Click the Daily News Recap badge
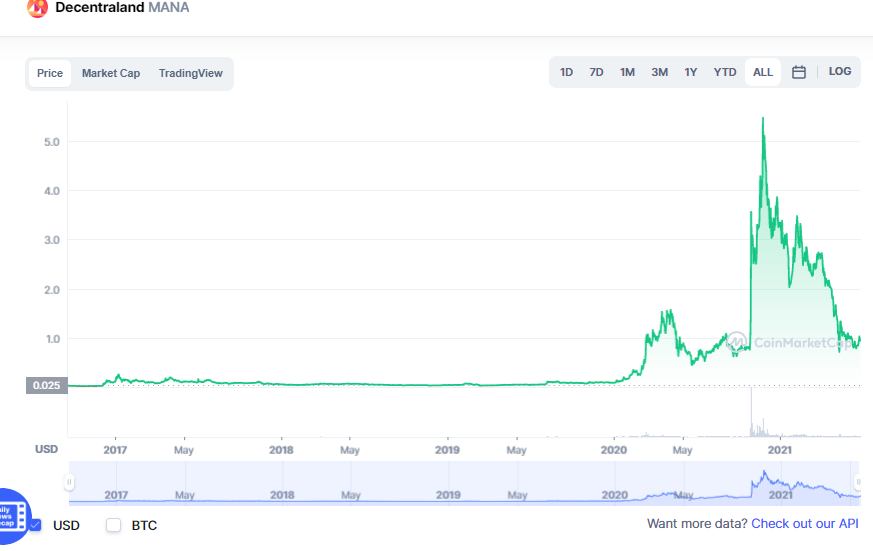Viewport: 873px width, 551px height. [13, 516]
